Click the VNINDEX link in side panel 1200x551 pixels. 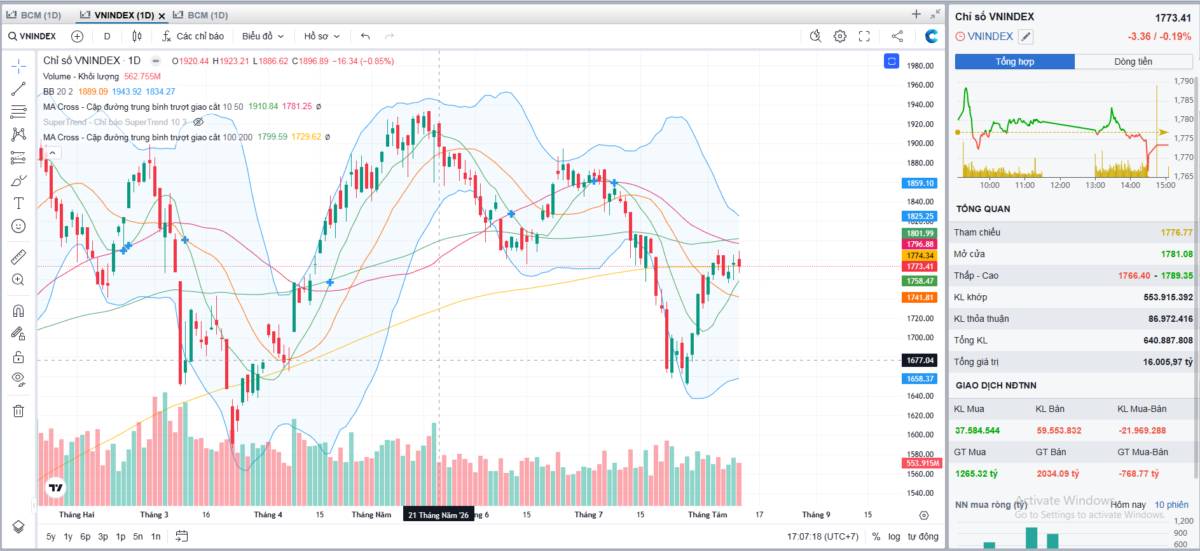991,36
